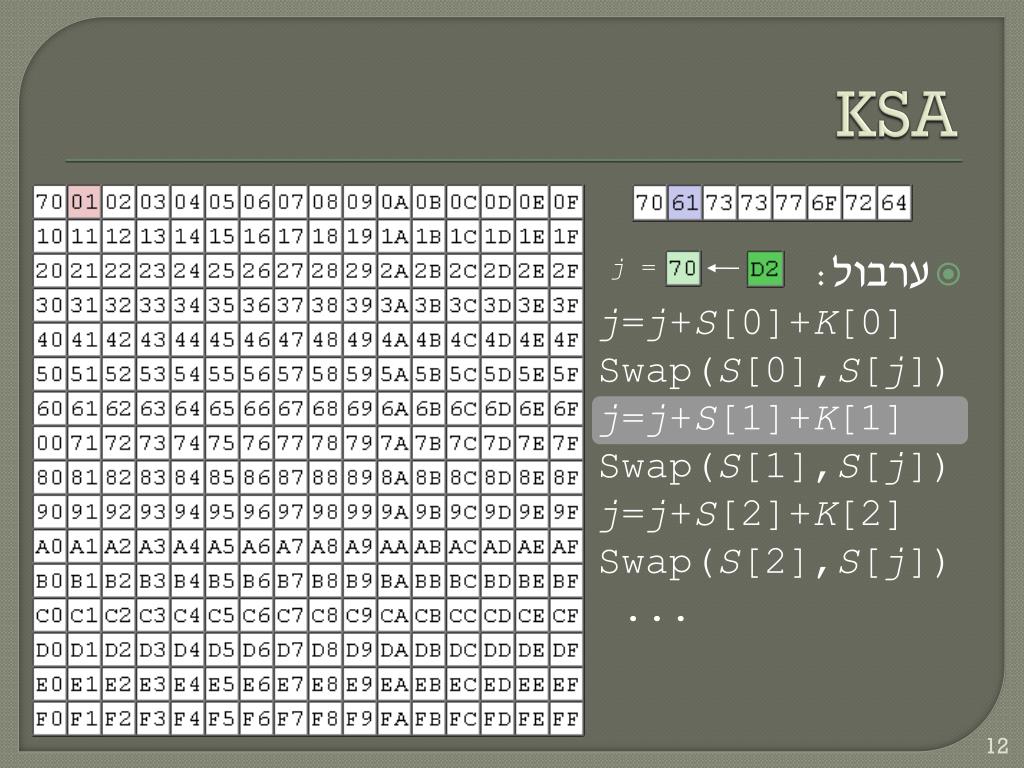The image size is (1024, 768).
Task: Click the light green 70 j-value box
Action: click(x=683, y=268)
